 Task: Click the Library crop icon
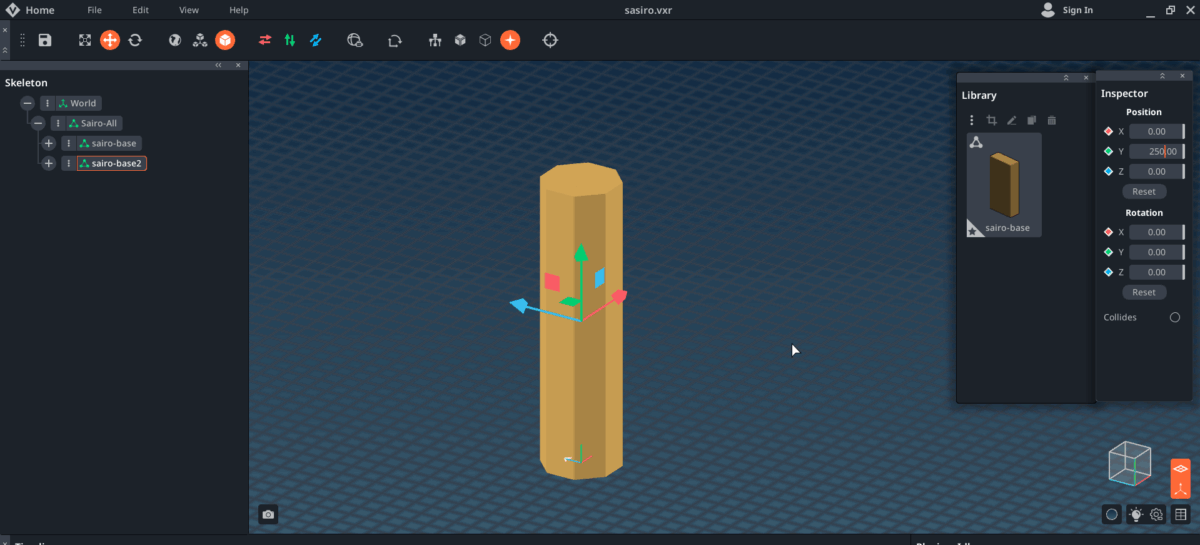[991, 120]
